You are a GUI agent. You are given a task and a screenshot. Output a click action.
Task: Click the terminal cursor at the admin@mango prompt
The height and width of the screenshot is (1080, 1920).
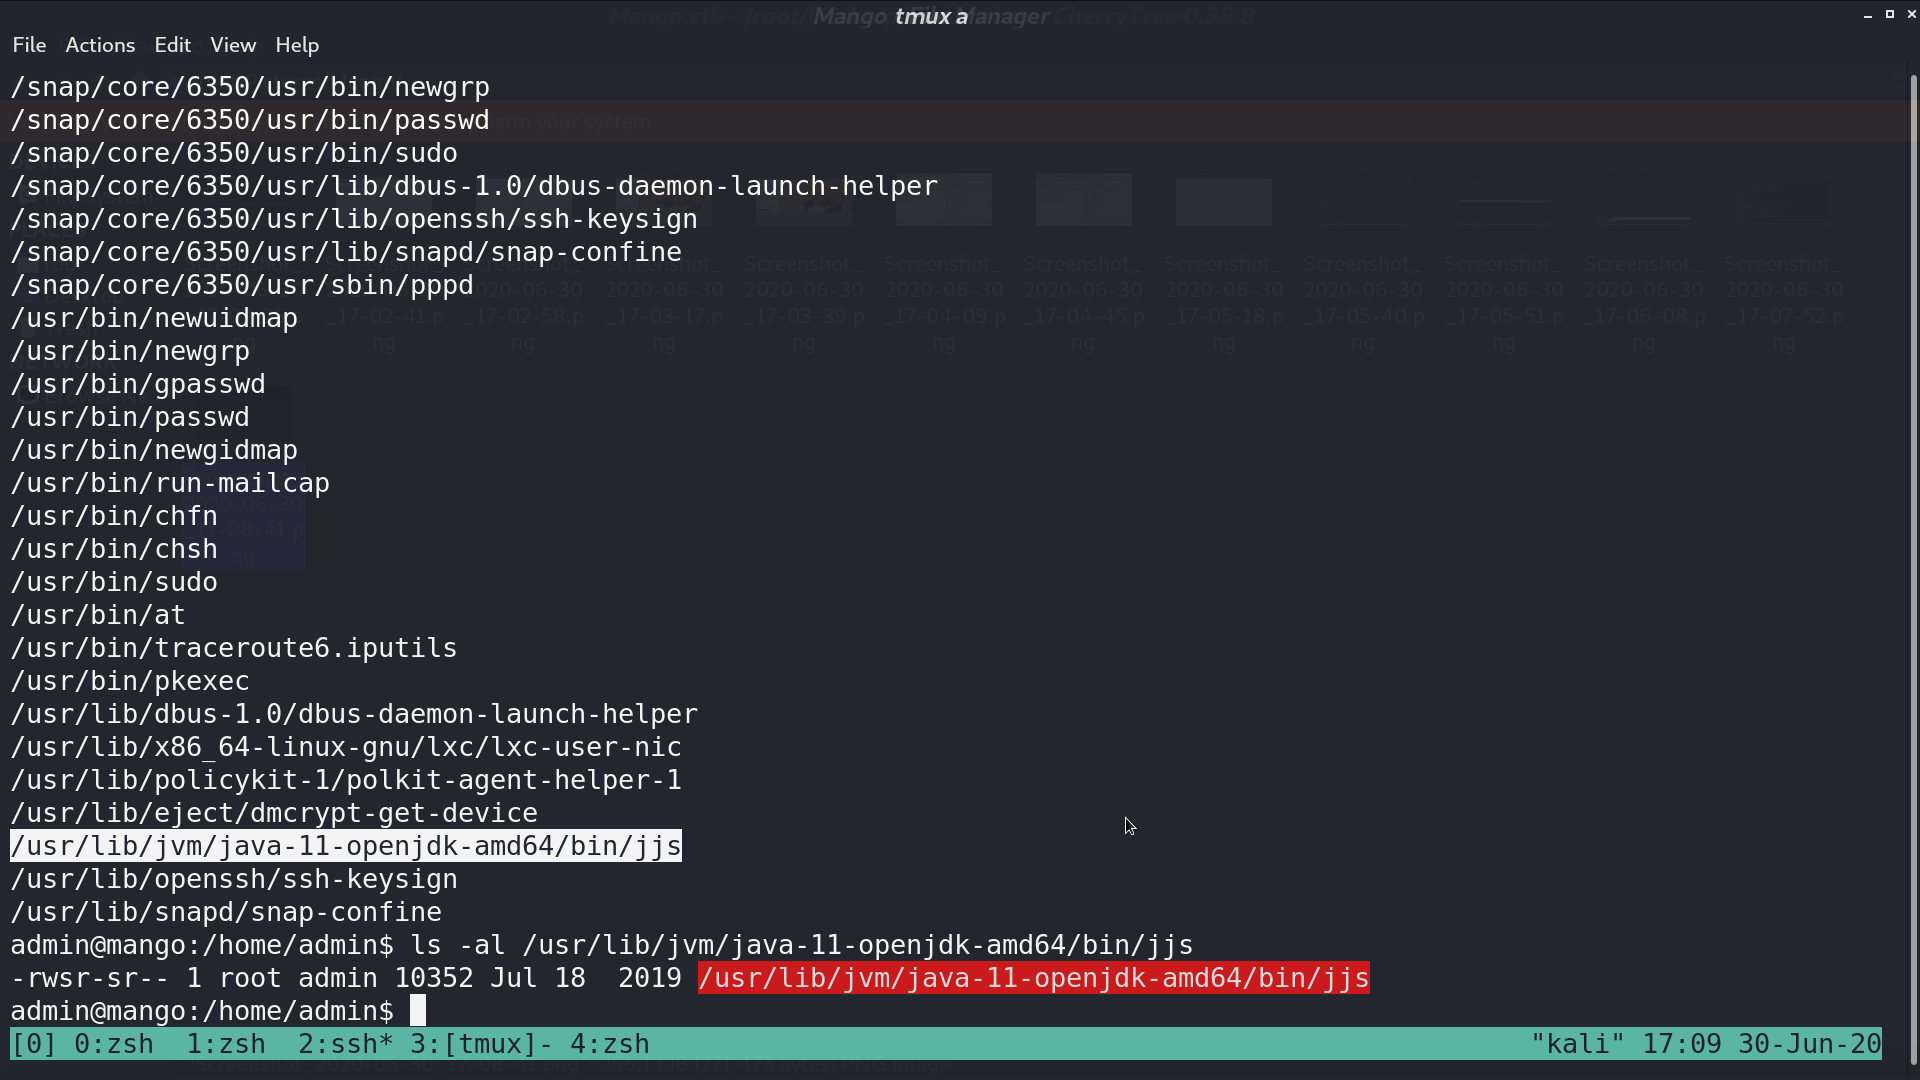coord(418,1011)
